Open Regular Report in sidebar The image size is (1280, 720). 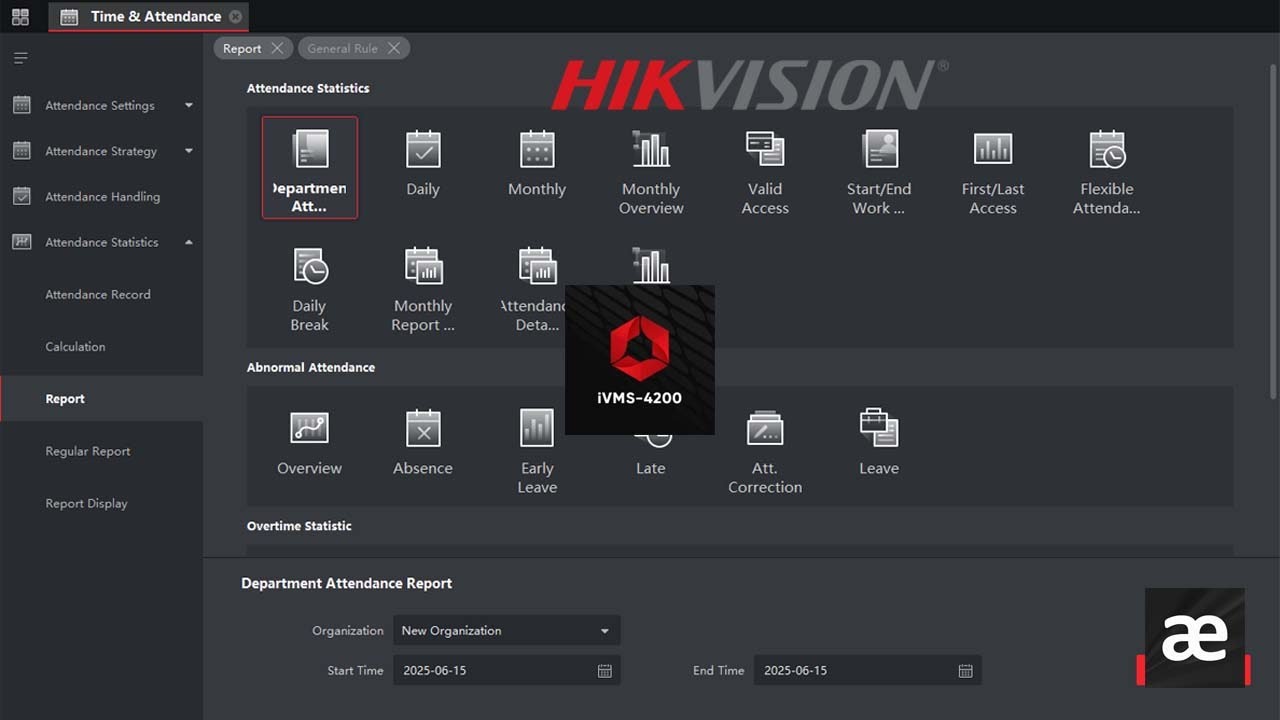coord(88,451)
